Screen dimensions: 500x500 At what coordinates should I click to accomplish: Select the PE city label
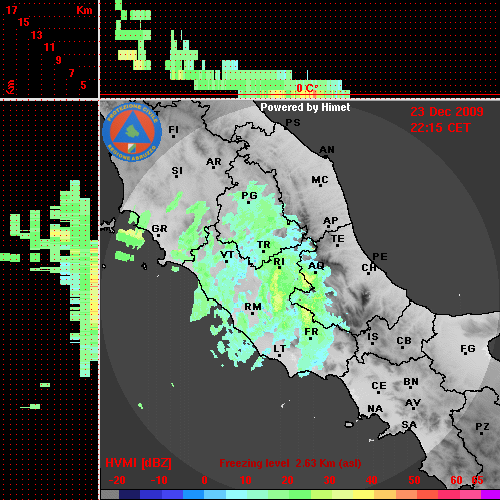[380, 256]
